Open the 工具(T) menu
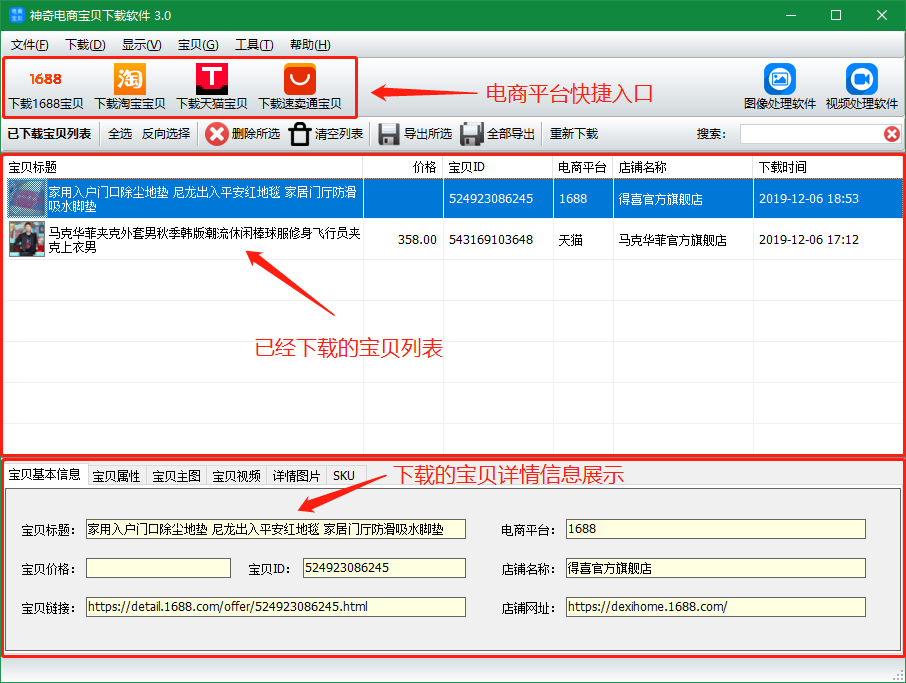 coord(254,45)
